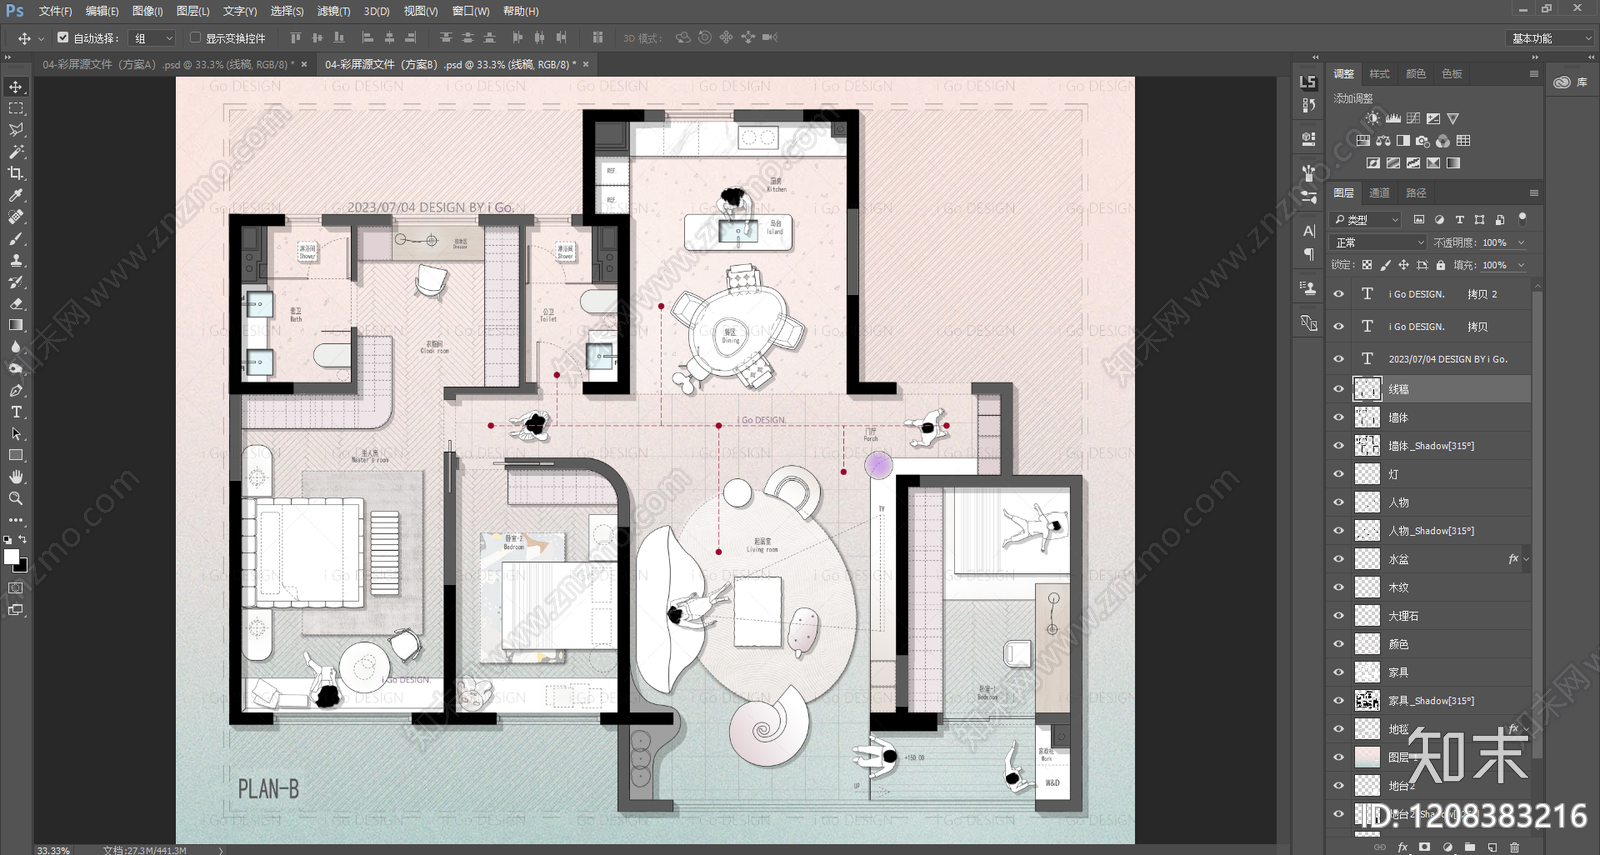Add a Levels adjustment

(1393, 118)
